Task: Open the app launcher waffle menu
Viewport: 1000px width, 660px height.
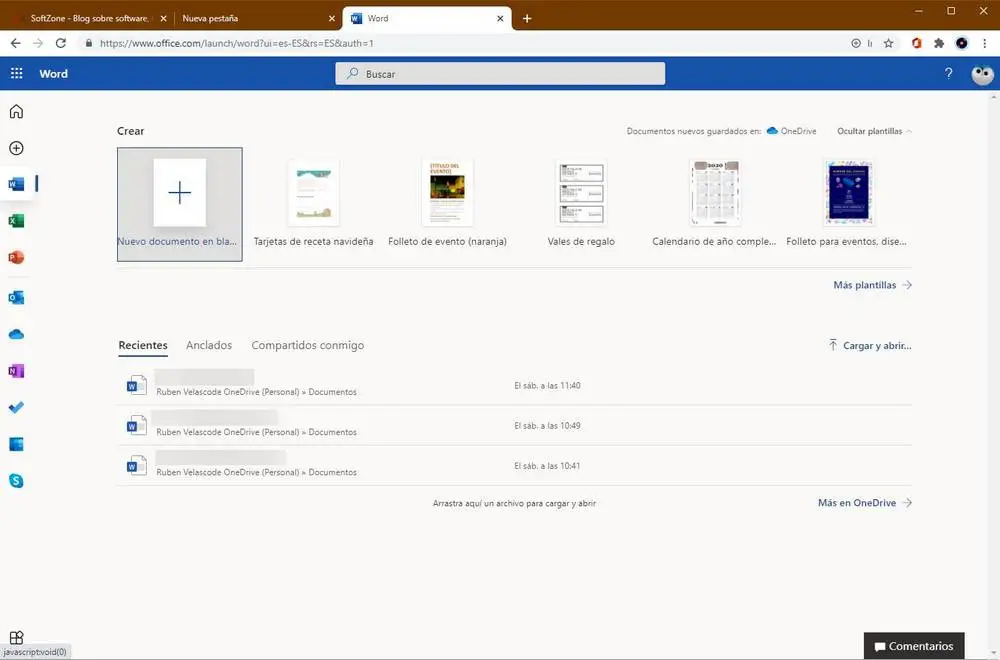Action: (x=17, y=73)
